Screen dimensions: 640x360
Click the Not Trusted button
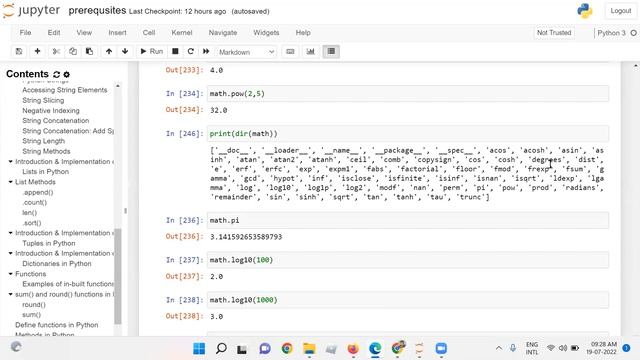(554, 33)
